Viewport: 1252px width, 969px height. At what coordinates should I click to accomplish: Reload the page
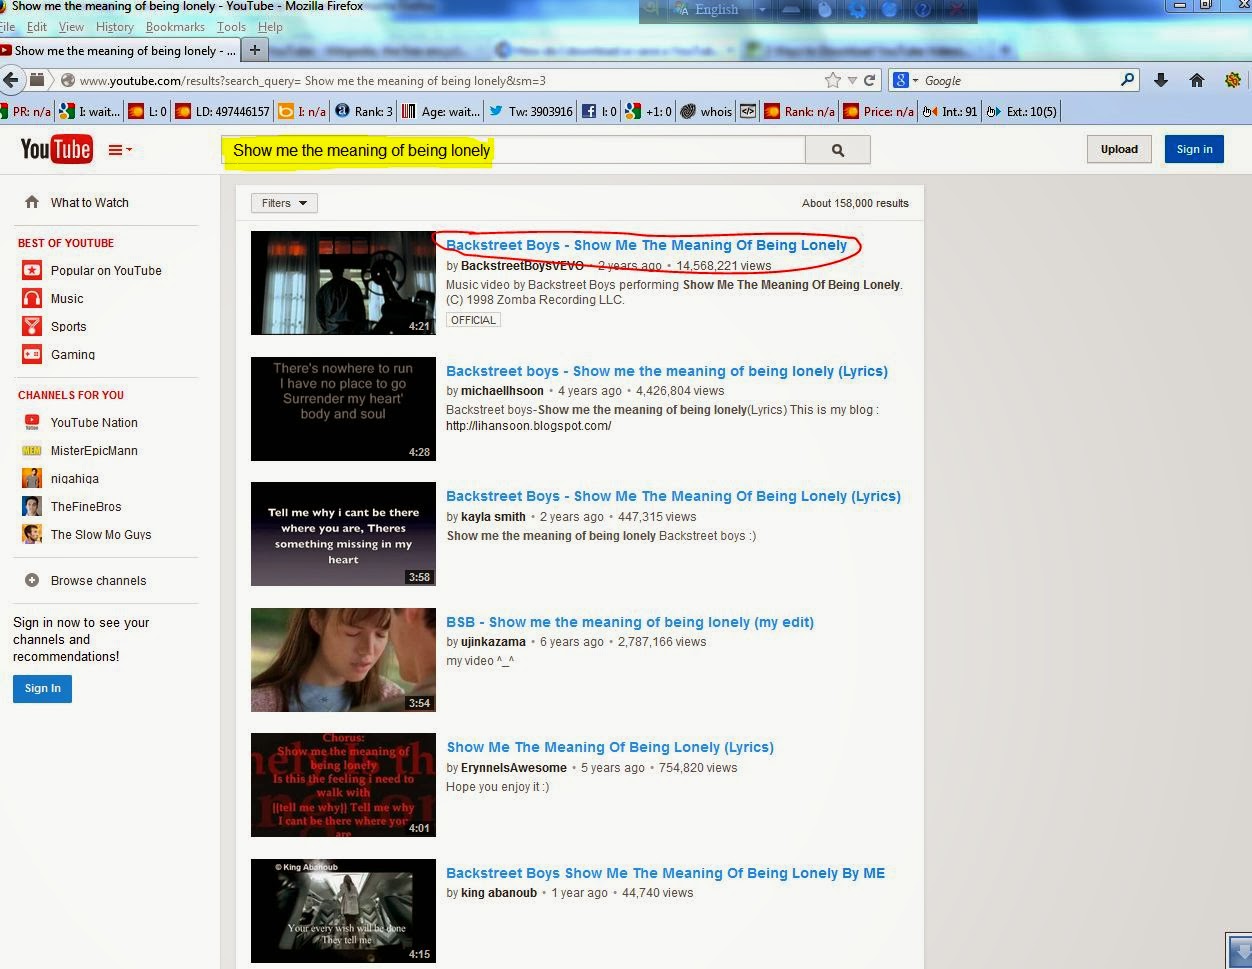click(x=869, y=80)
